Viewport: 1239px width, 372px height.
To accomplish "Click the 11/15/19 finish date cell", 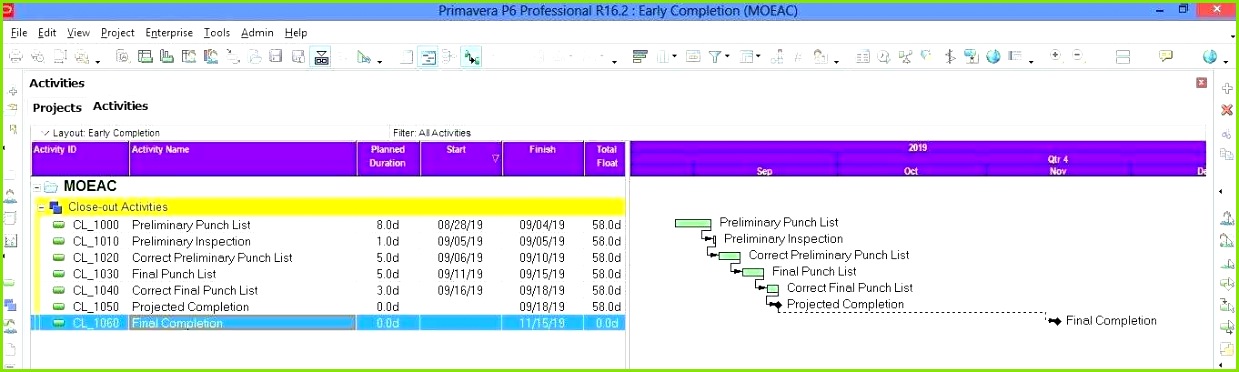I will 543,323.
